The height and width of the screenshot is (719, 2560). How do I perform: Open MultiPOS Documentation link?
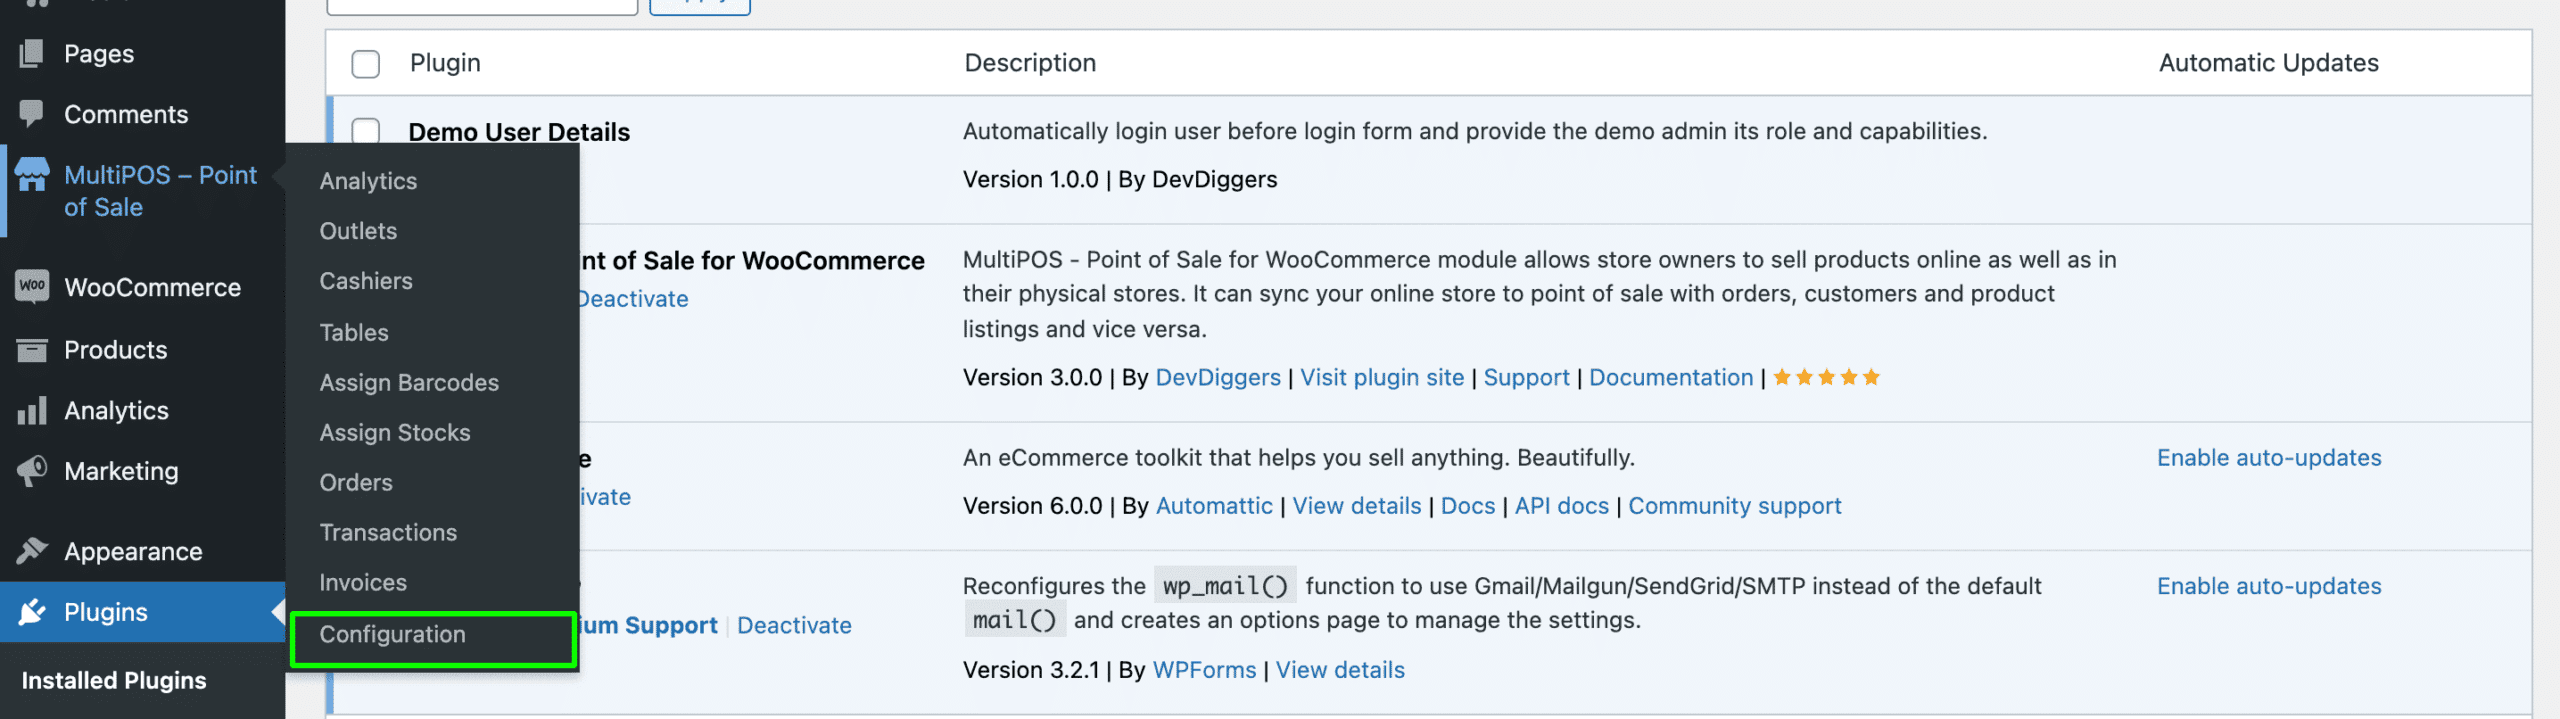tap(1671, 377)
